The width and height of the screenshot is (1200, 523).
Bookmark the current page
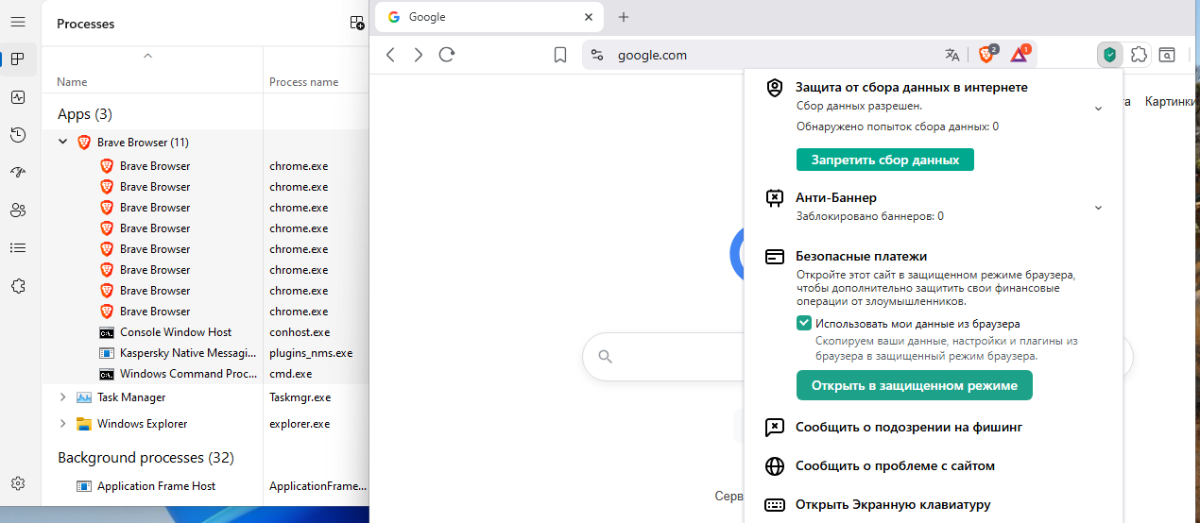560,55
